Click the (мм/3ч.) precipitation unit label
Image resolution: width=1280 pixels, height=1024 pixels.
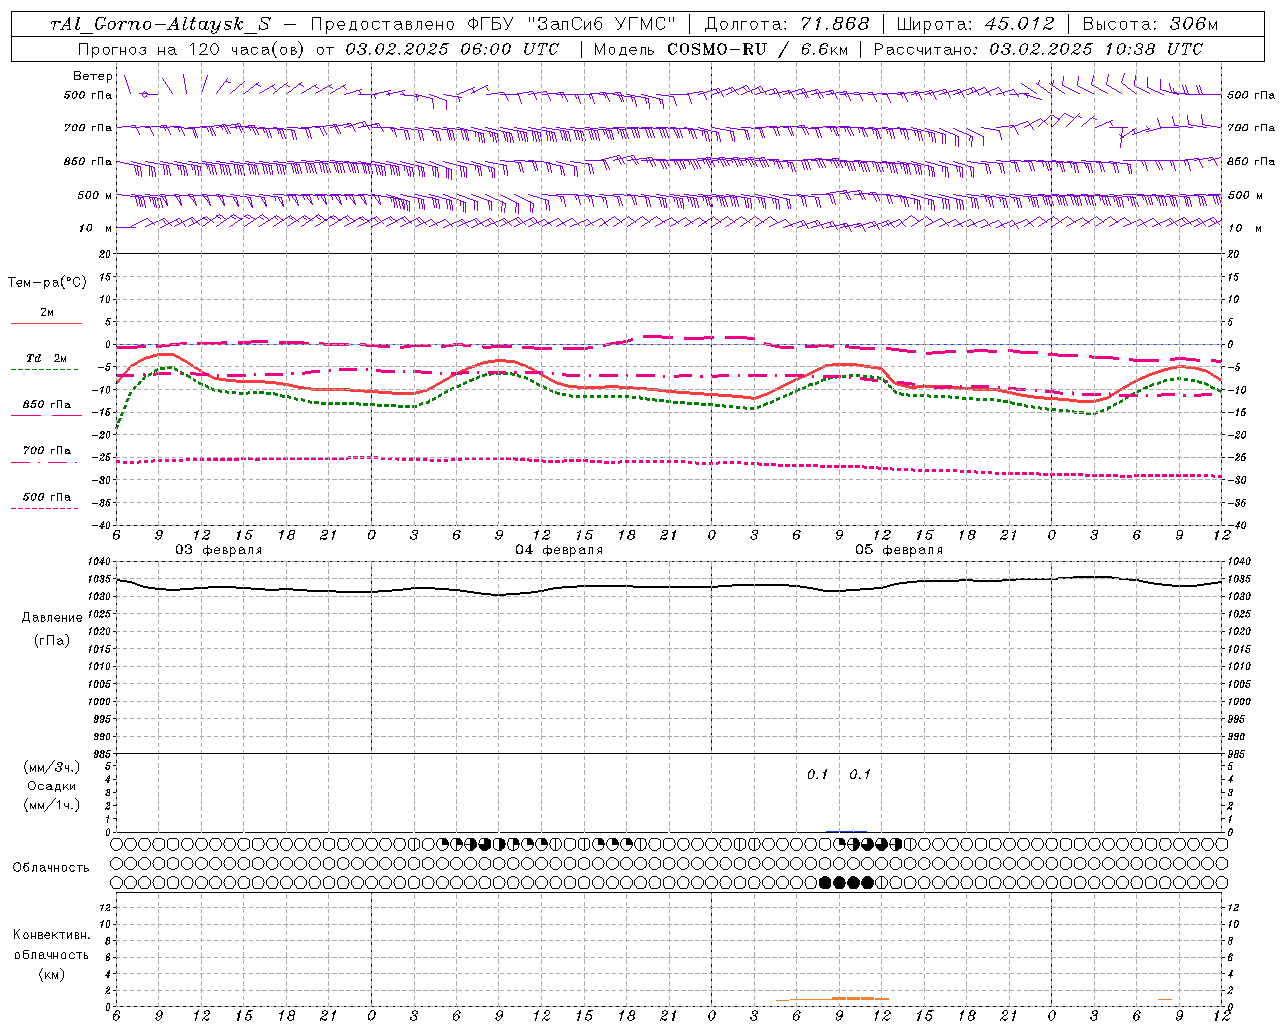(52, 768)
